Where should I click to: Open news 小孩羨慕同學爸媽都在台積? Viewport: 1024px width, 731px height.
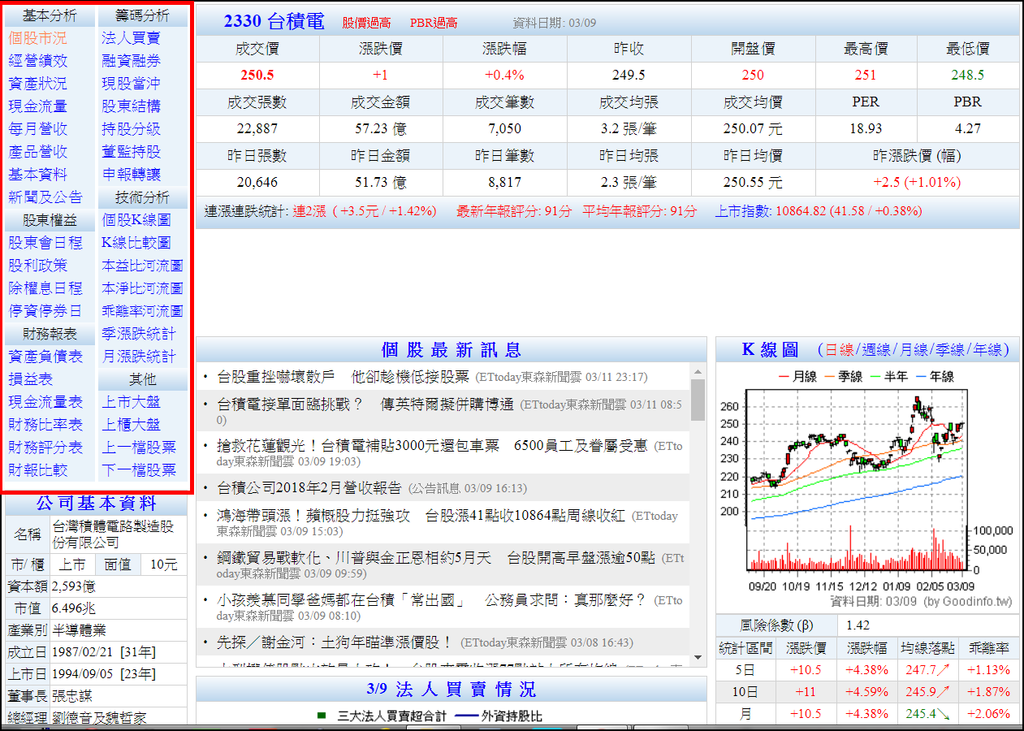[x=431, y=600]
